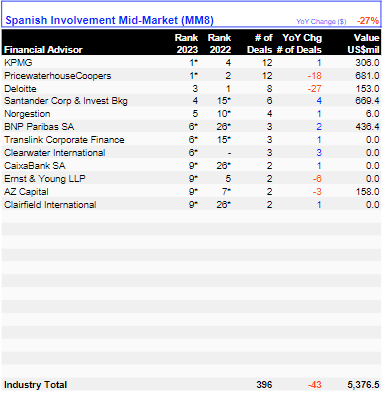Image resolution: width=387 pixels, height=395 pixels.
Task: Select the Deloitte advisor name
Action: point(20,89)
